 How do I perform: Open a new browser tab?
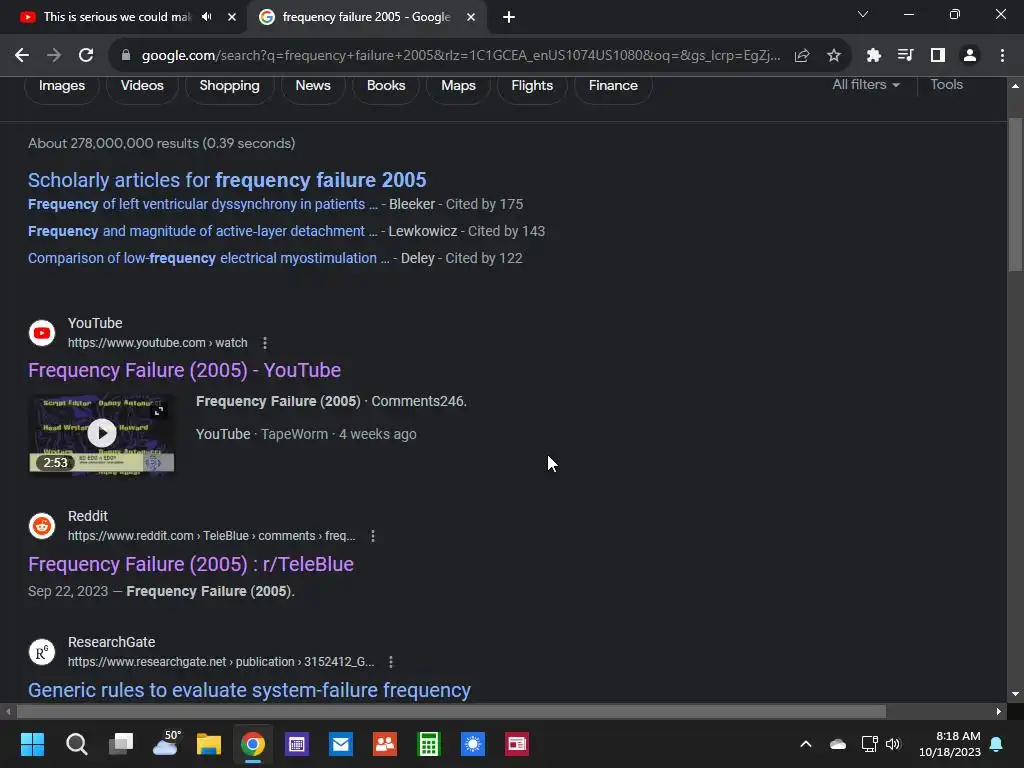coord(509,17)
